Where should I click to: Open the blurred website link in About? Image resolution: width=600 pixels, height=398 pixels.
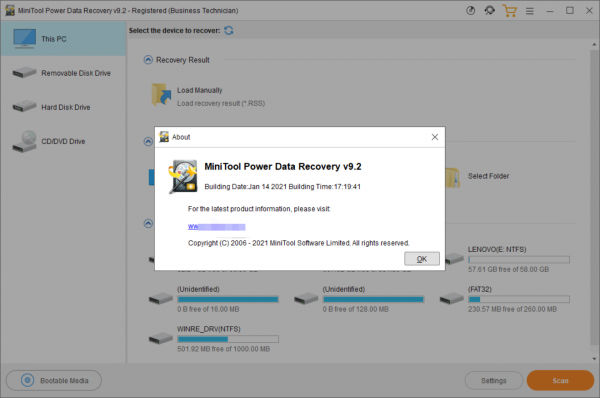[217, 227]
